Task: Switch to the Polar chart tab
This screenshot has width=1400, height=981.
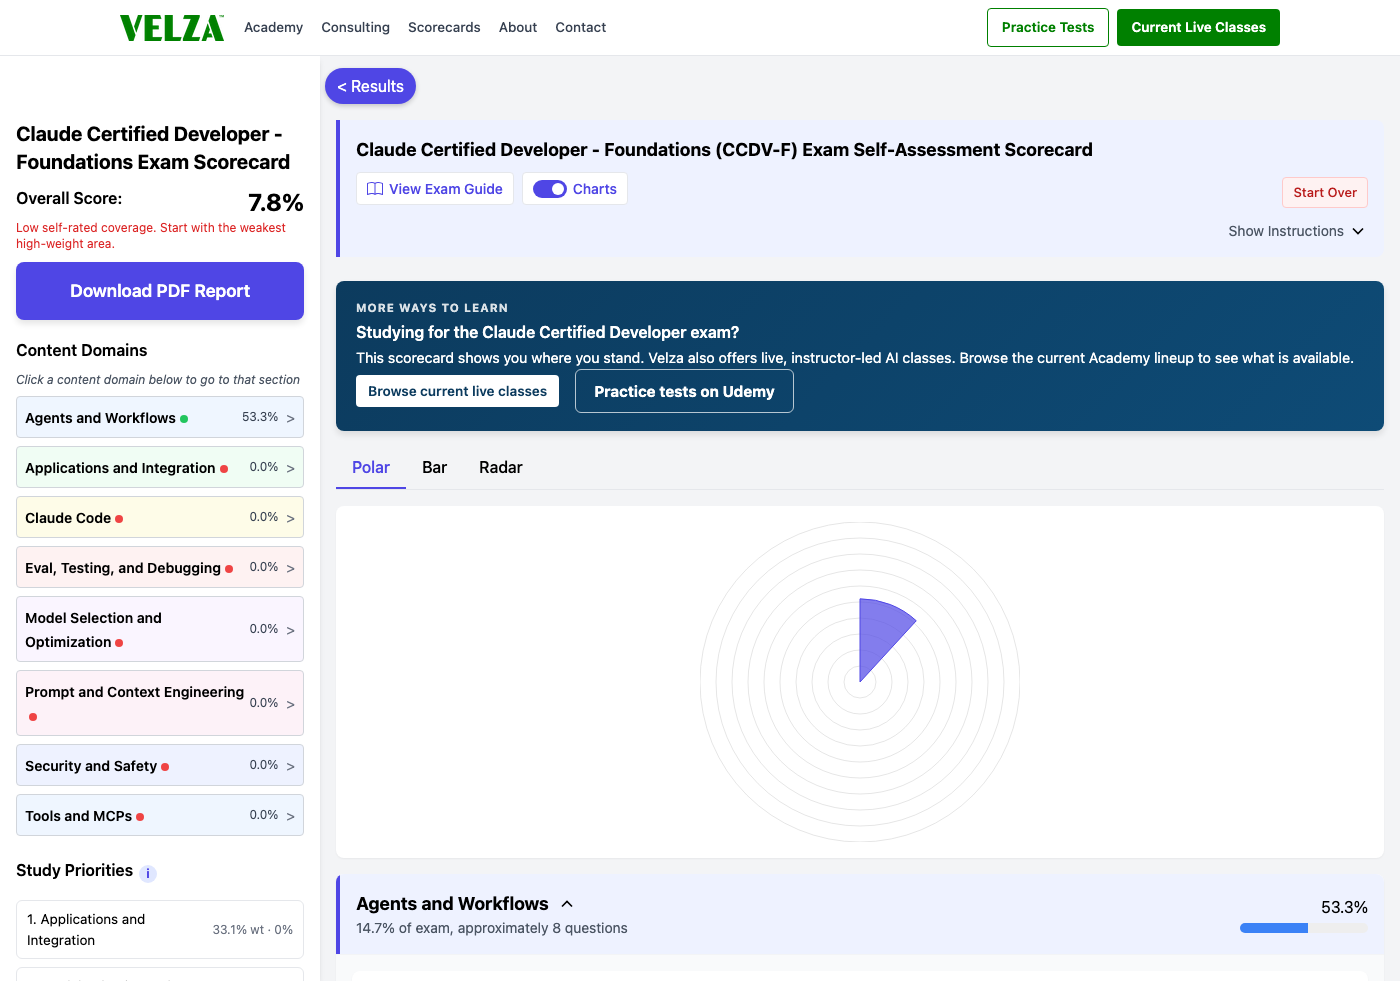Action: (x=371, y=468)
